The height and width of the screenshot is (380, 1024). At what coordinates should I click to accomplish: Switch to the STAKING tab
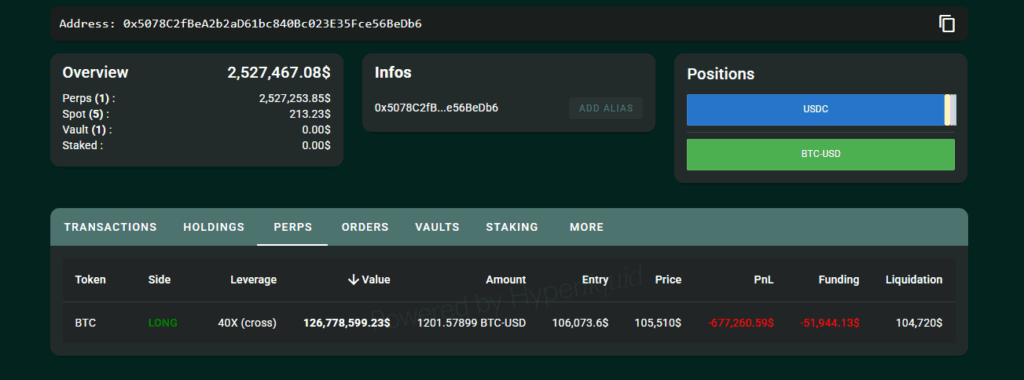512,227
